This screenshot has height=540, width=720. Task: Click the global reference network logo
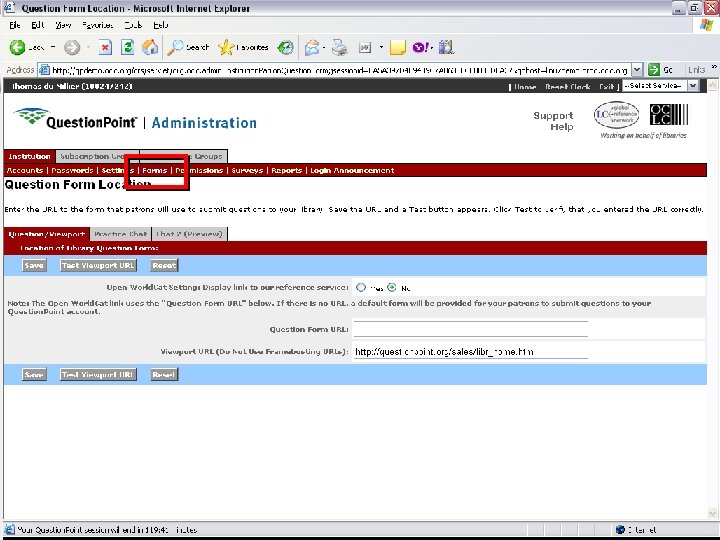tap(616, 114)
